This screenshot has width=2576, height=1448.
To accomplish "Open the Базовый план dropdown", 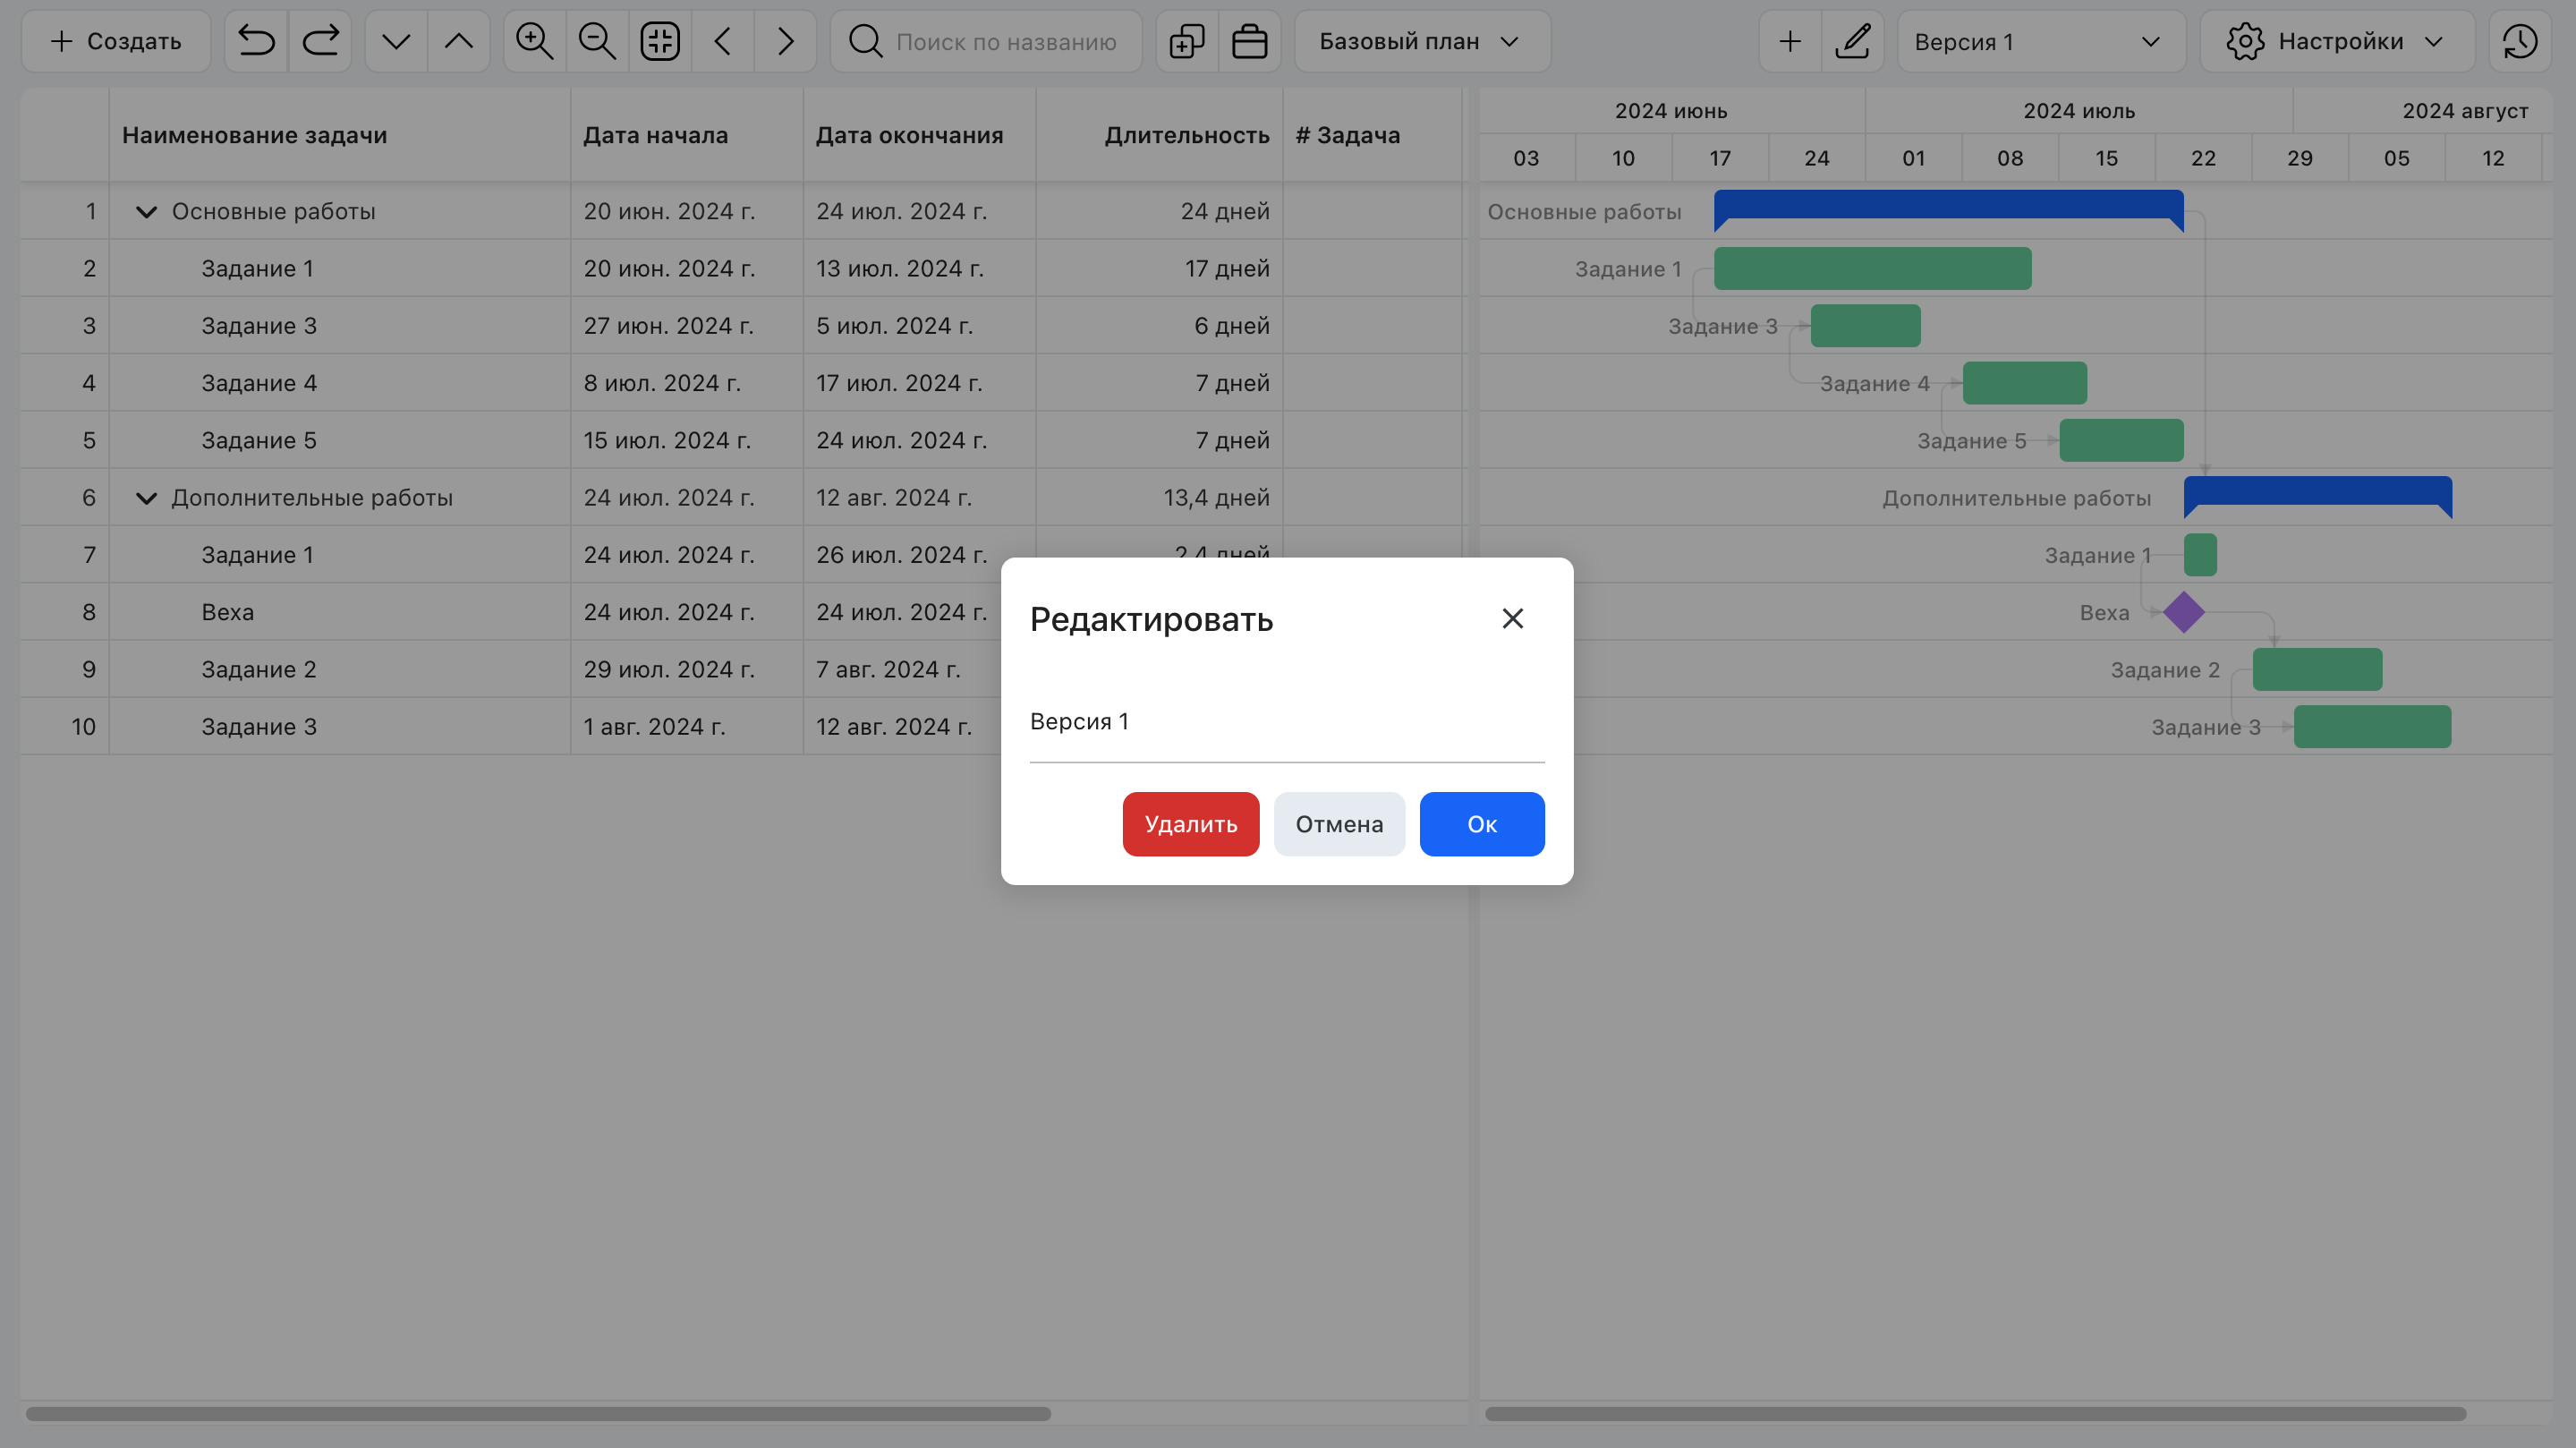I will click(x=1422, y=41).
